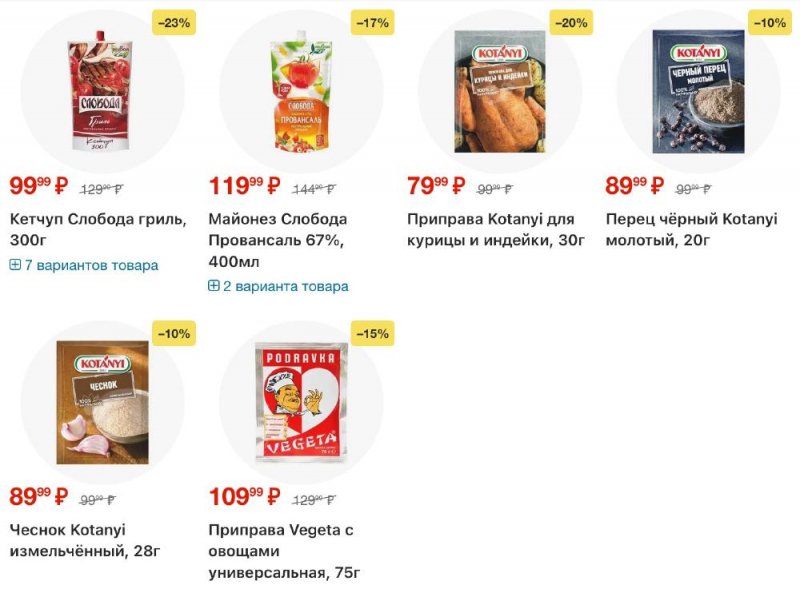800x593 pixels.
Task: Open the Kotanyi chicken seasoning image
Action: (499, 91)
